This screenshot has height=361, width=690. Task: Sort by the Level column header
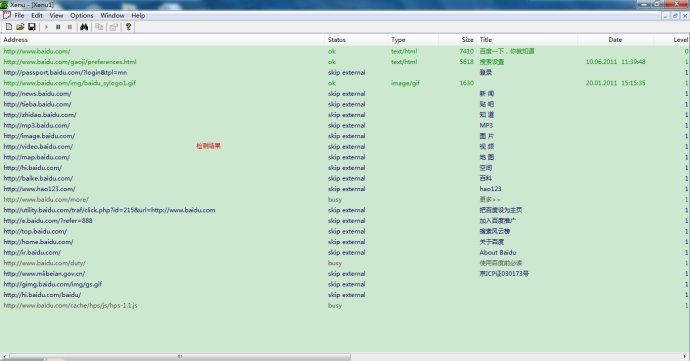(672, 40)
